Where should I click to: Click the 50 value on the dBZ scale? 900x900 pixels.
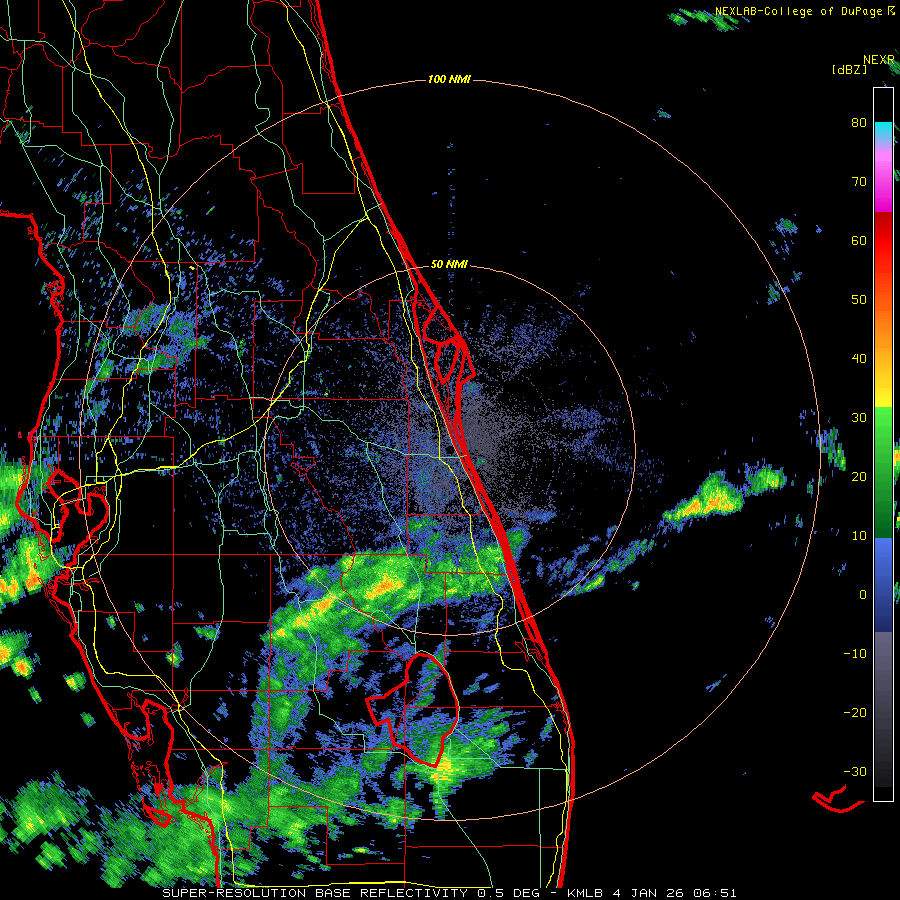[x=859, y=300]
